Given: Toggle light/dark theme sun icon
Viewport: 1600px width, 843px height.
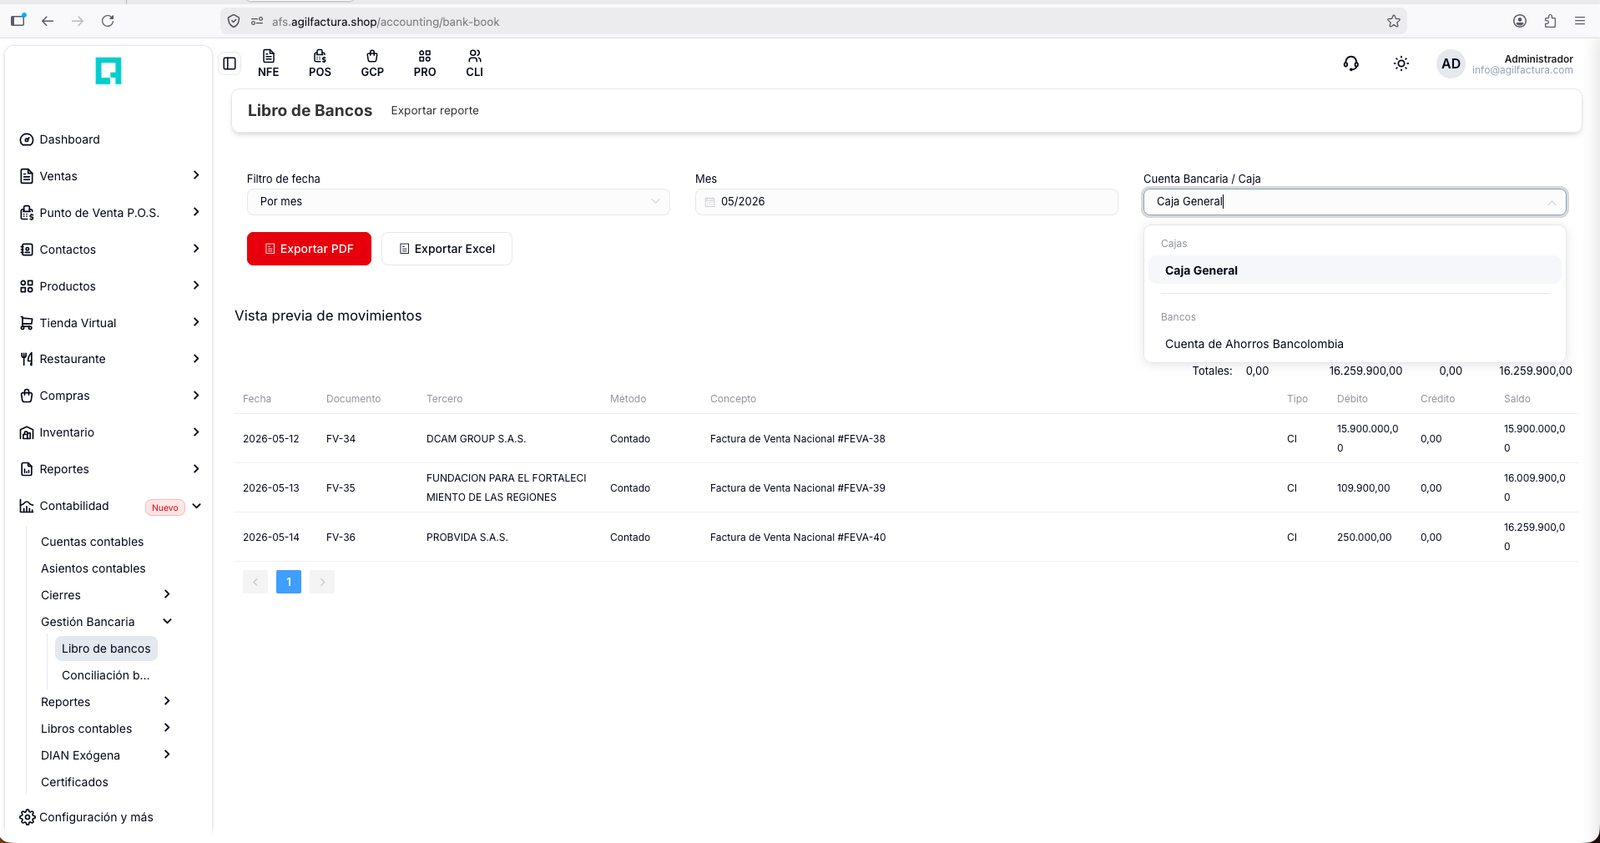Looking at the screenshot, I should 1401,64.
